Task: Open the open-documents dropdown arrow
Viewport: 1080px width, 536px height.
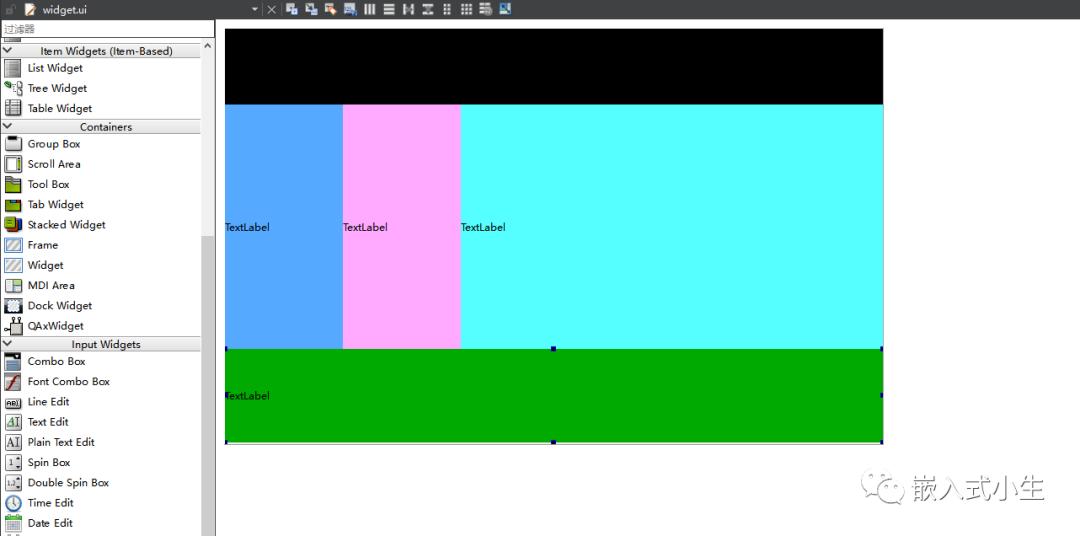Action: click(255, 10)
